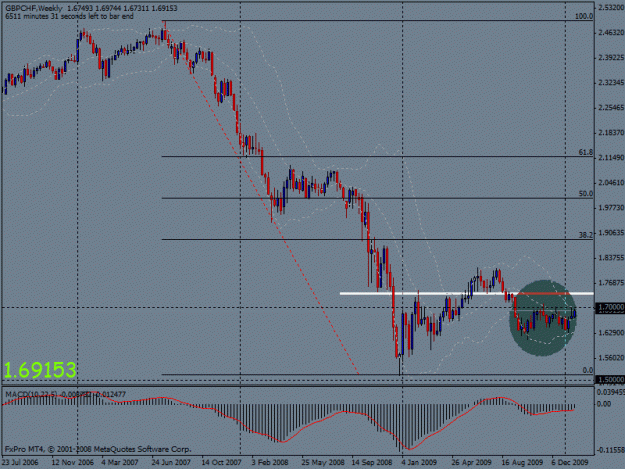Click the 1.56020 price on the scale
This screenshot has height=469, width=625.
[611, 358]
